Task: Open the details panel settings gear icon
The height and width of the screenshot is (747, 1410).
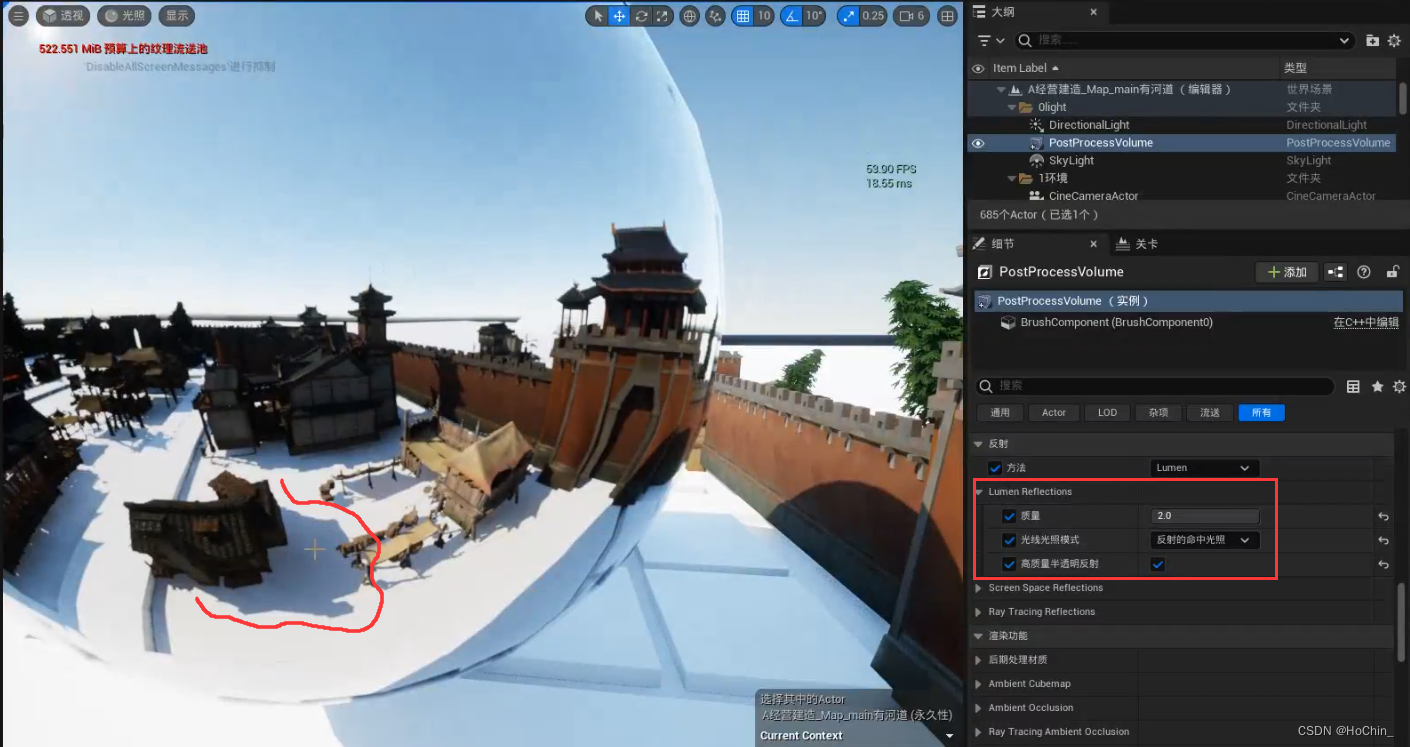Action: [1397, 386]
